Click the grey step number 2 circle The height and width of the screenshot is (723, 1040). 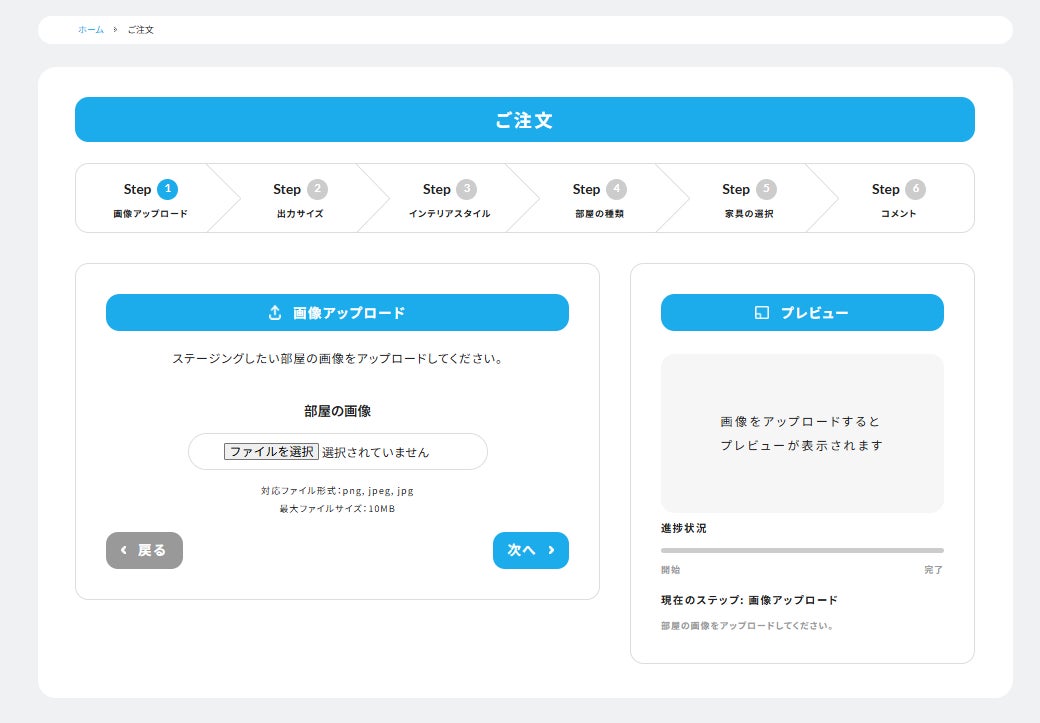click(x=317, y=189)
